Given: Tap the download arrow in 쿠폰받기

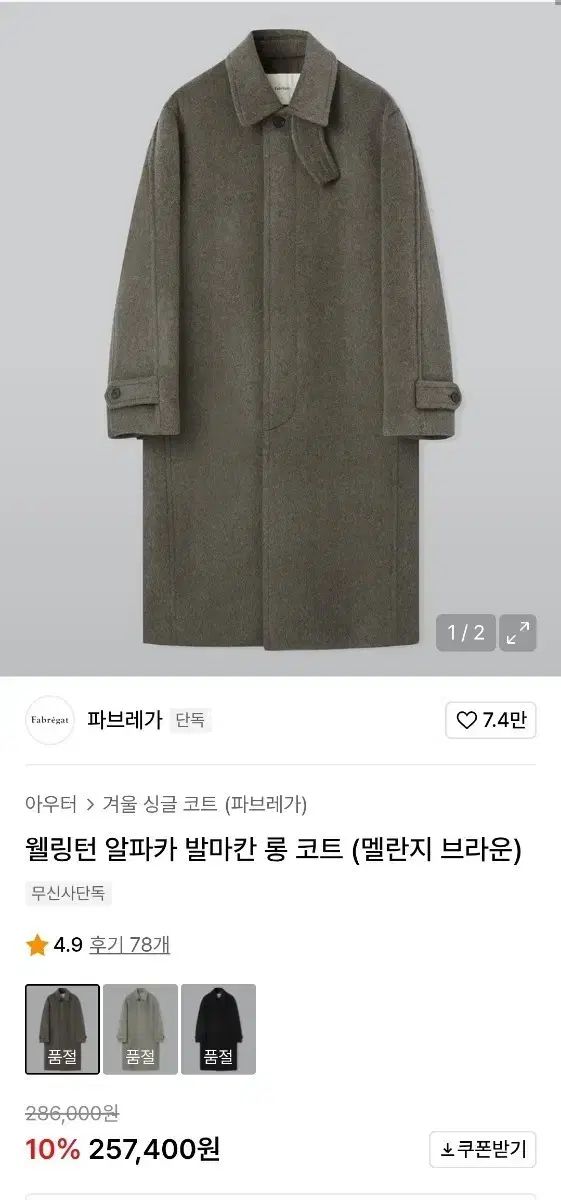Looking at the screenshot, I should [447, 1150].
